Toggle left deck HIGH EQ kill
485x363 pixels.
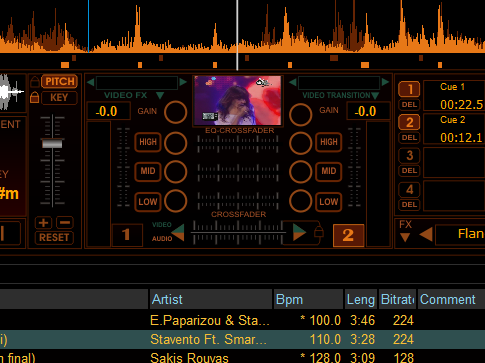click(148, 142)
